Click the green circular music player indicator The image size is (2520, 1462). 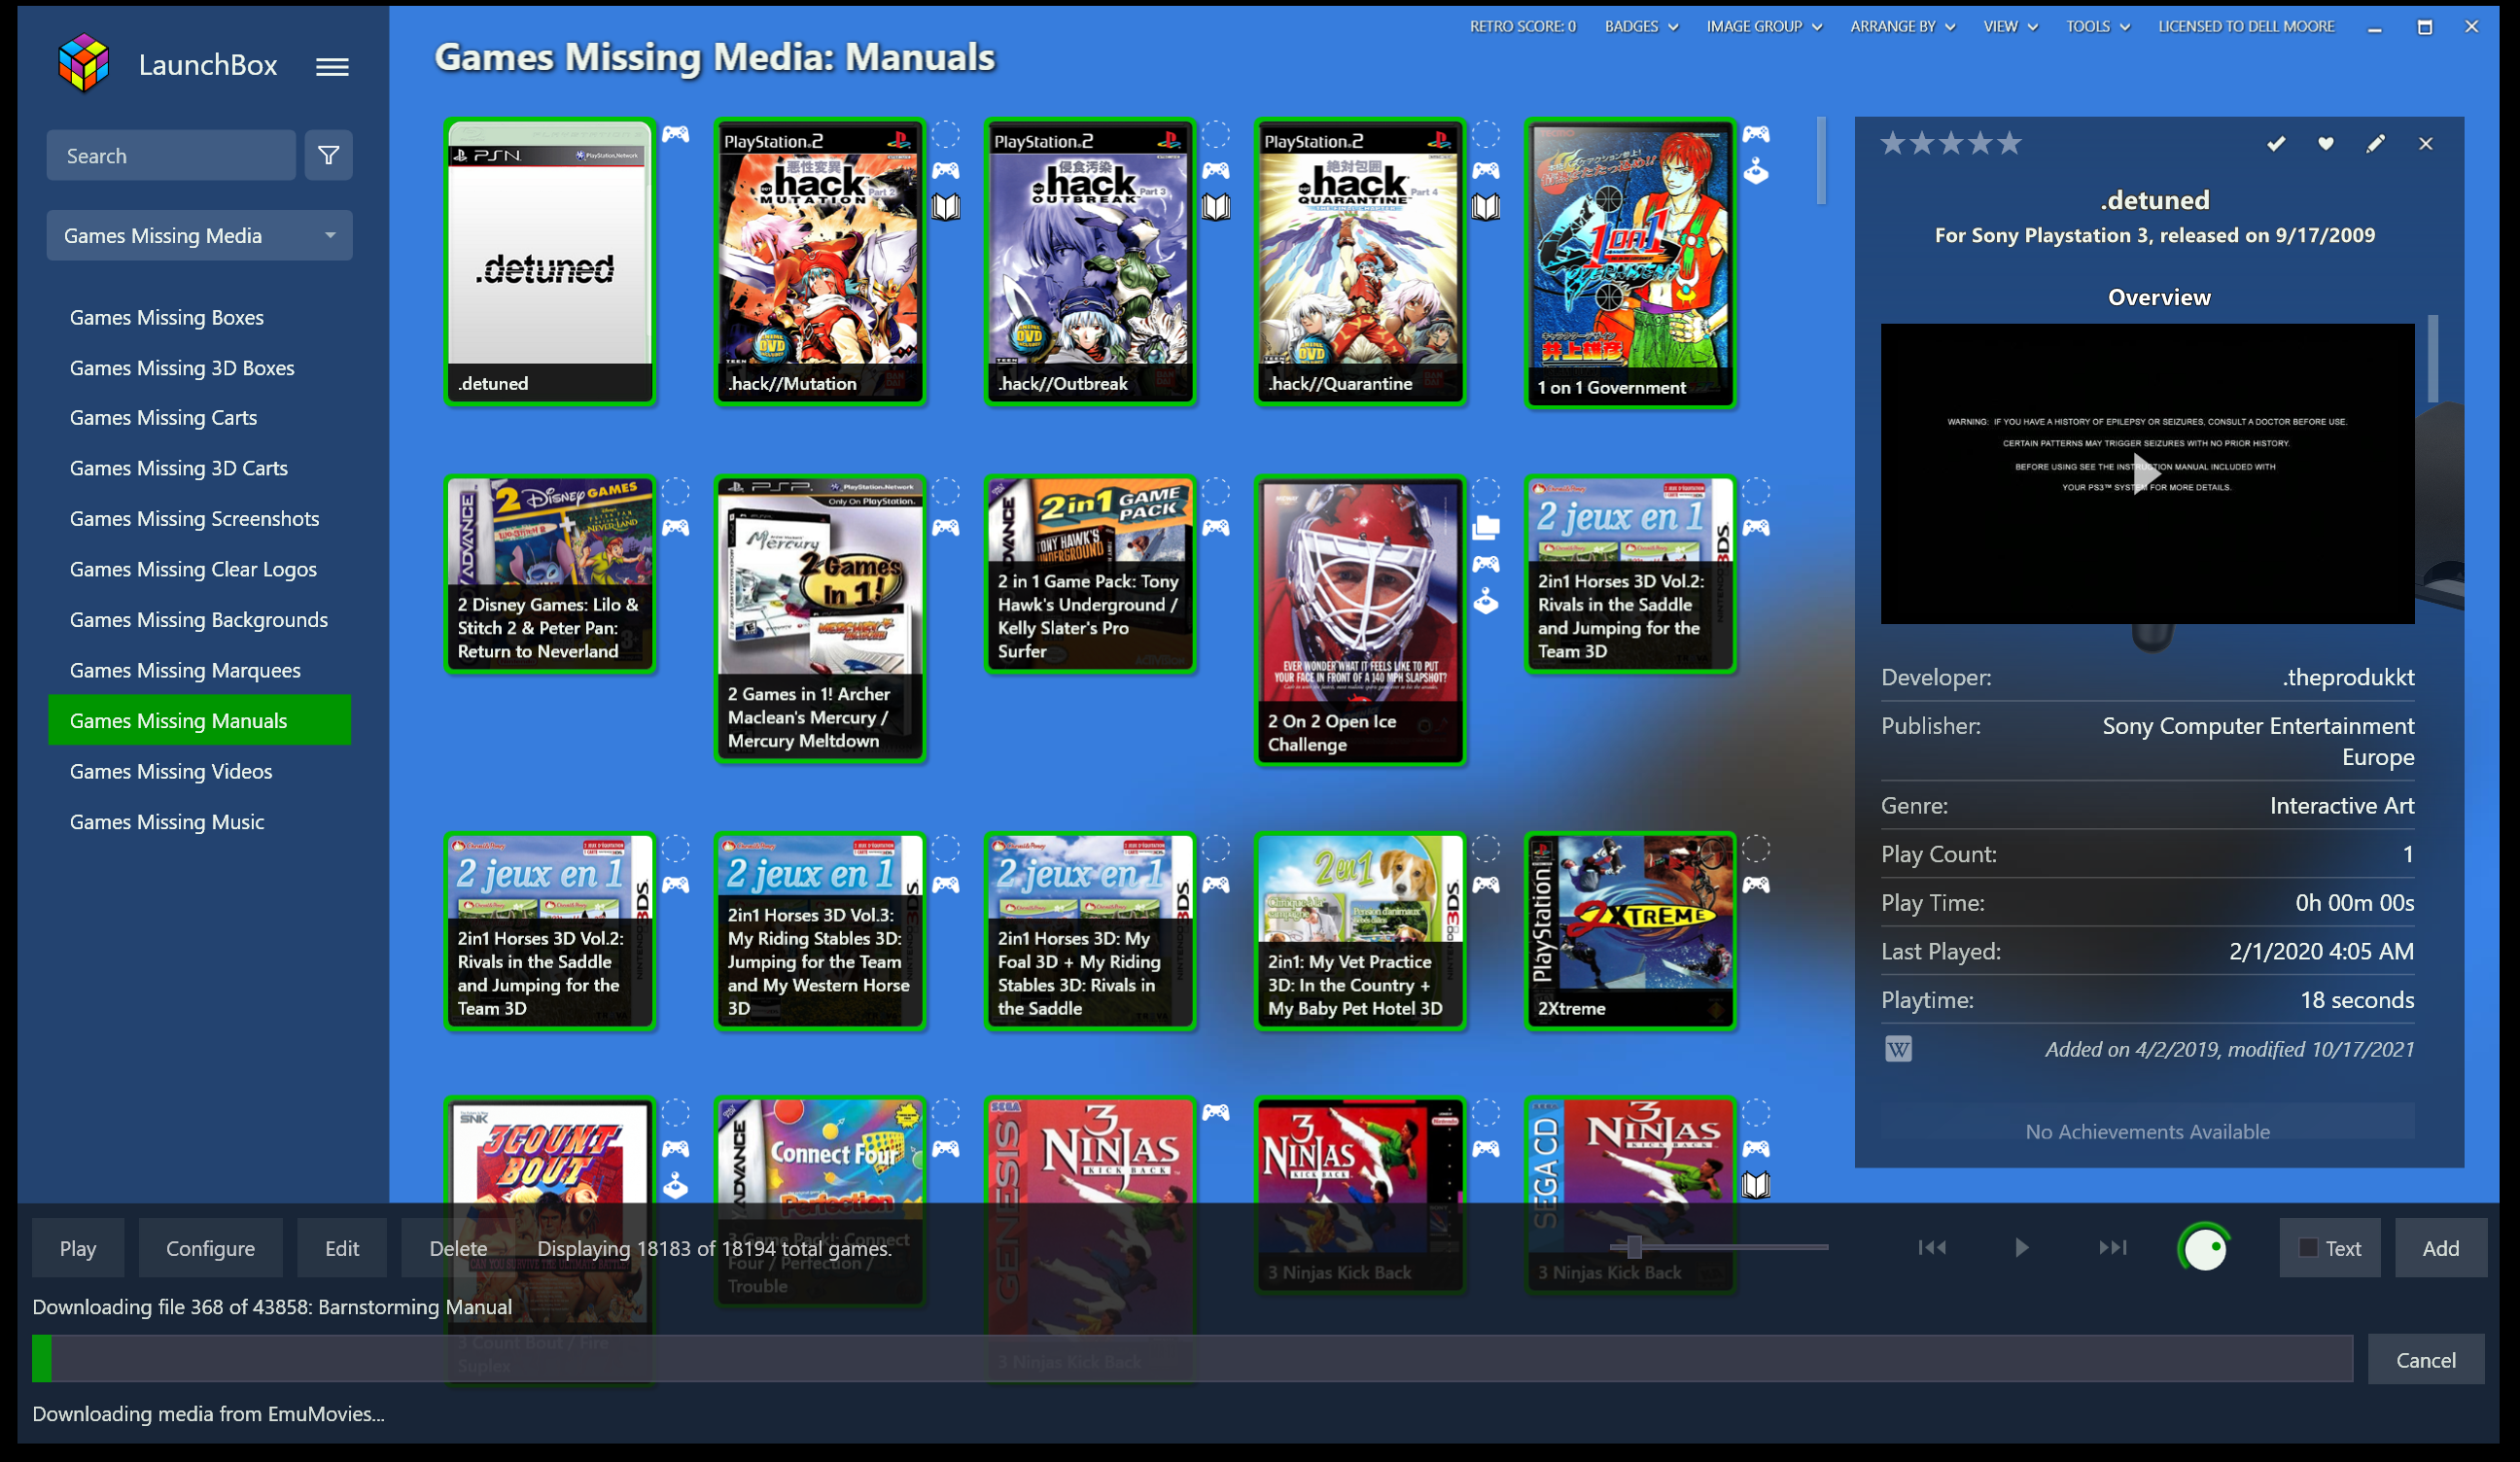point(2204,1248)
